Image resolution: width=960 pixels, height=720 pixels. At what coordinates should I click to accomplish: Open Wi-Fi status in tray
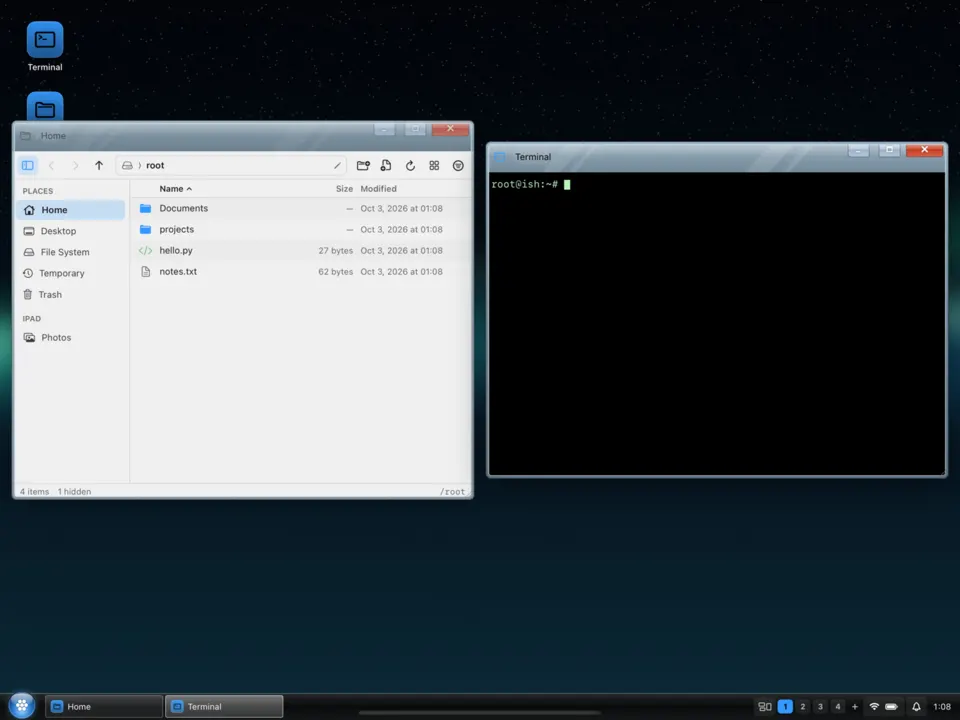(874, 707)
